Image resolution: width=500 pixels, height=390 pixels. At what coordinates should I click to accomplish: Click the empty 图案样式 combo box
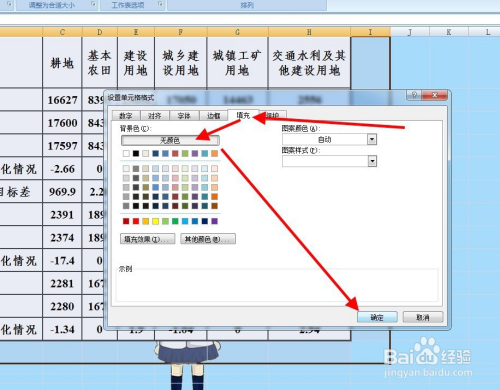[x=329, y=161]
